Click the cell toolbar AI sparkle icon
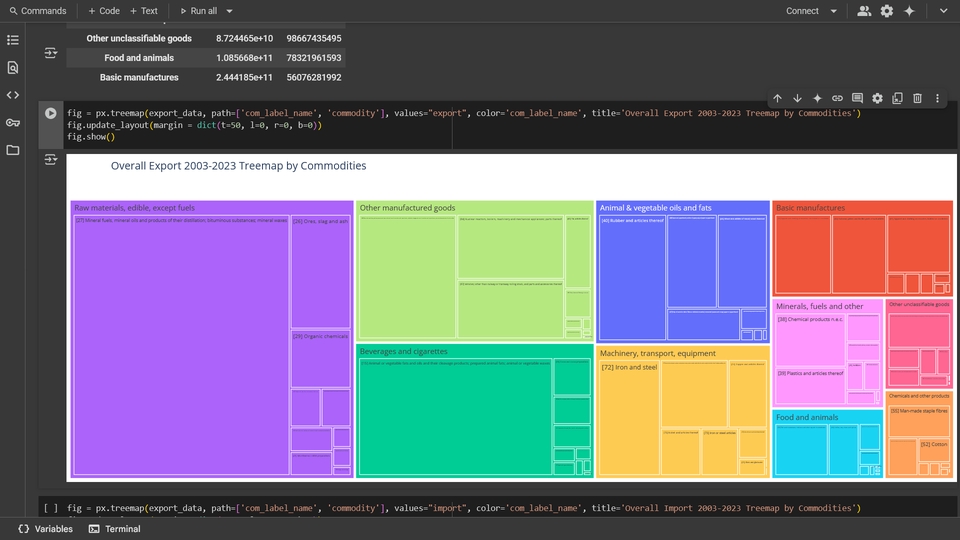 point(817,98)
